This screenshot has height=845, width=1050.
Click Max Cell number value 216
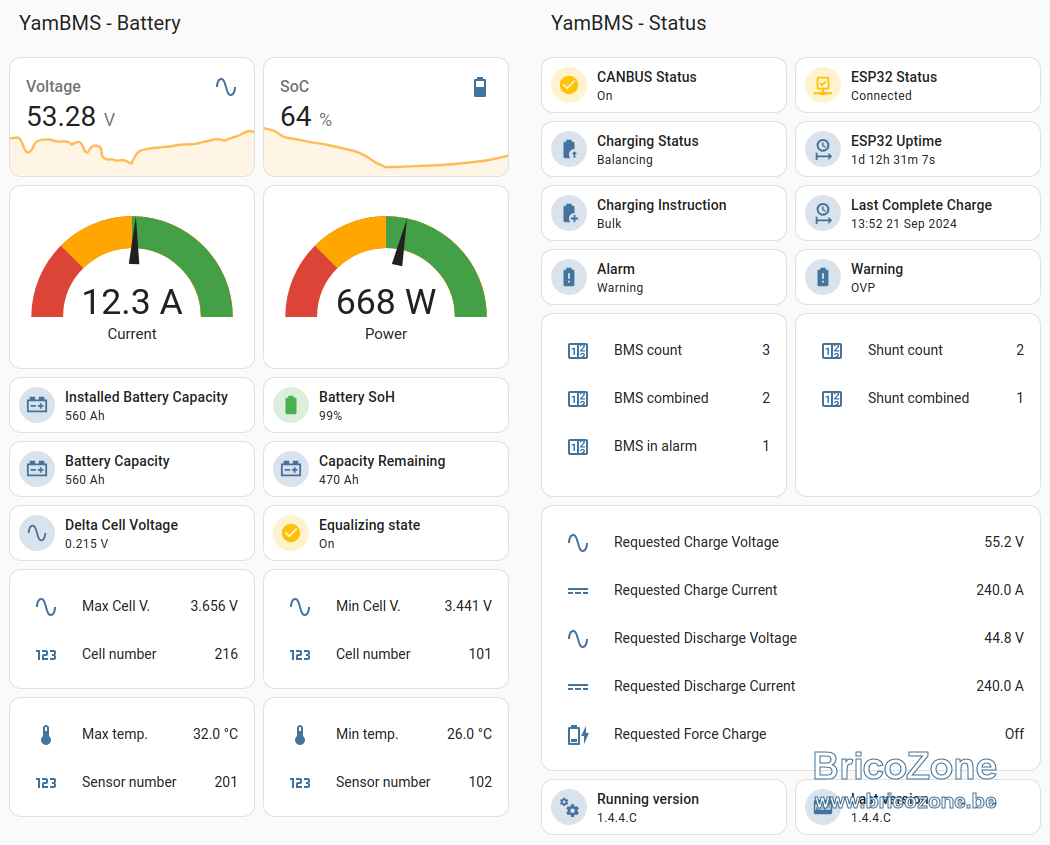(x=226, y=654)
